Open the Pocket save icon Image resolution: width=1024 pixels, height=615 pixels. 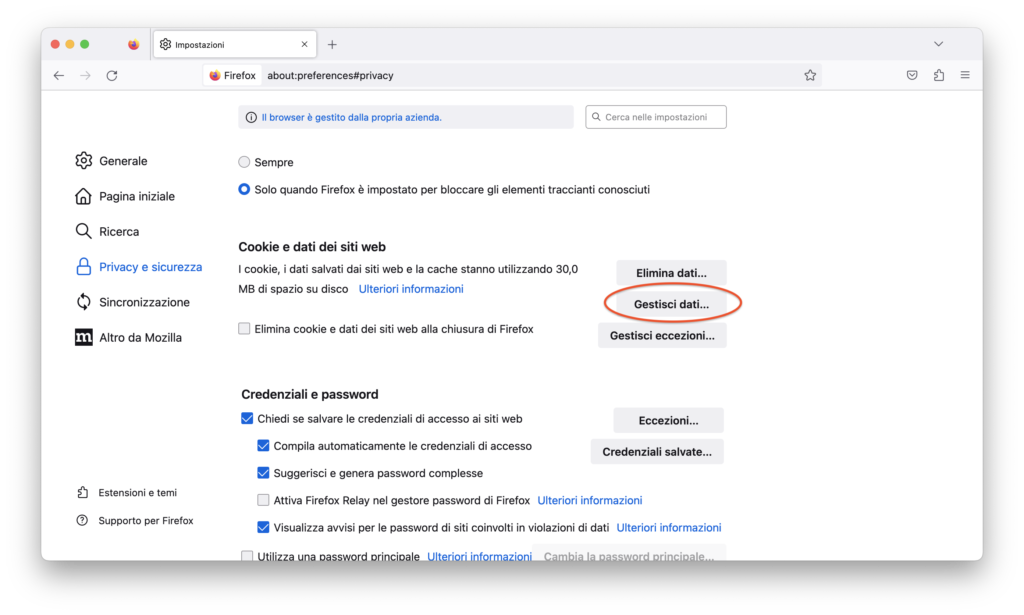point(912,76)
